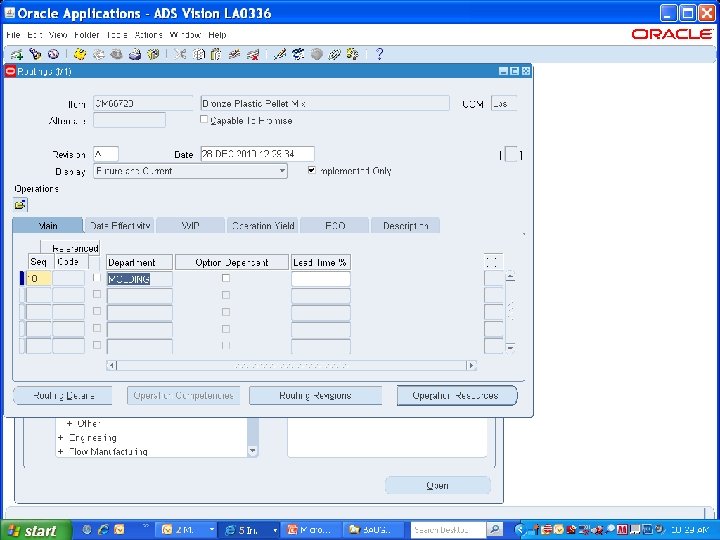Check Option Dependent box in second operations row
The image size is (720, 540).
[x=226, y=295]
